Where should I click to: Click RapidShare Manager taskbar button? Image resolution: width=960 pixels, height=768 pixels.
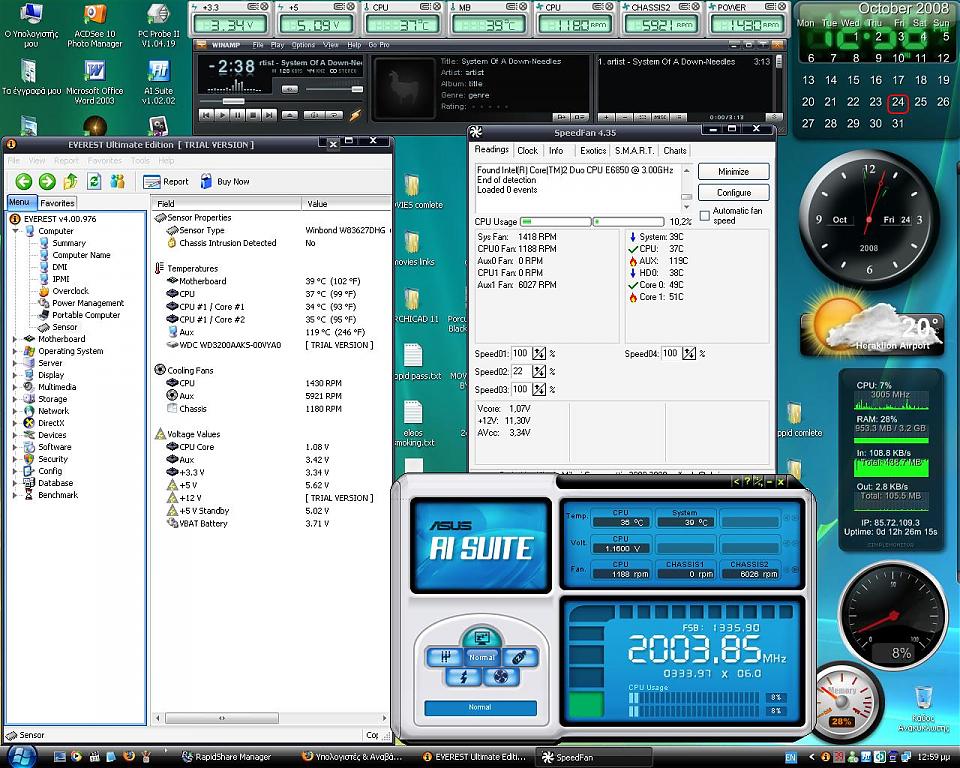(229, 757)
